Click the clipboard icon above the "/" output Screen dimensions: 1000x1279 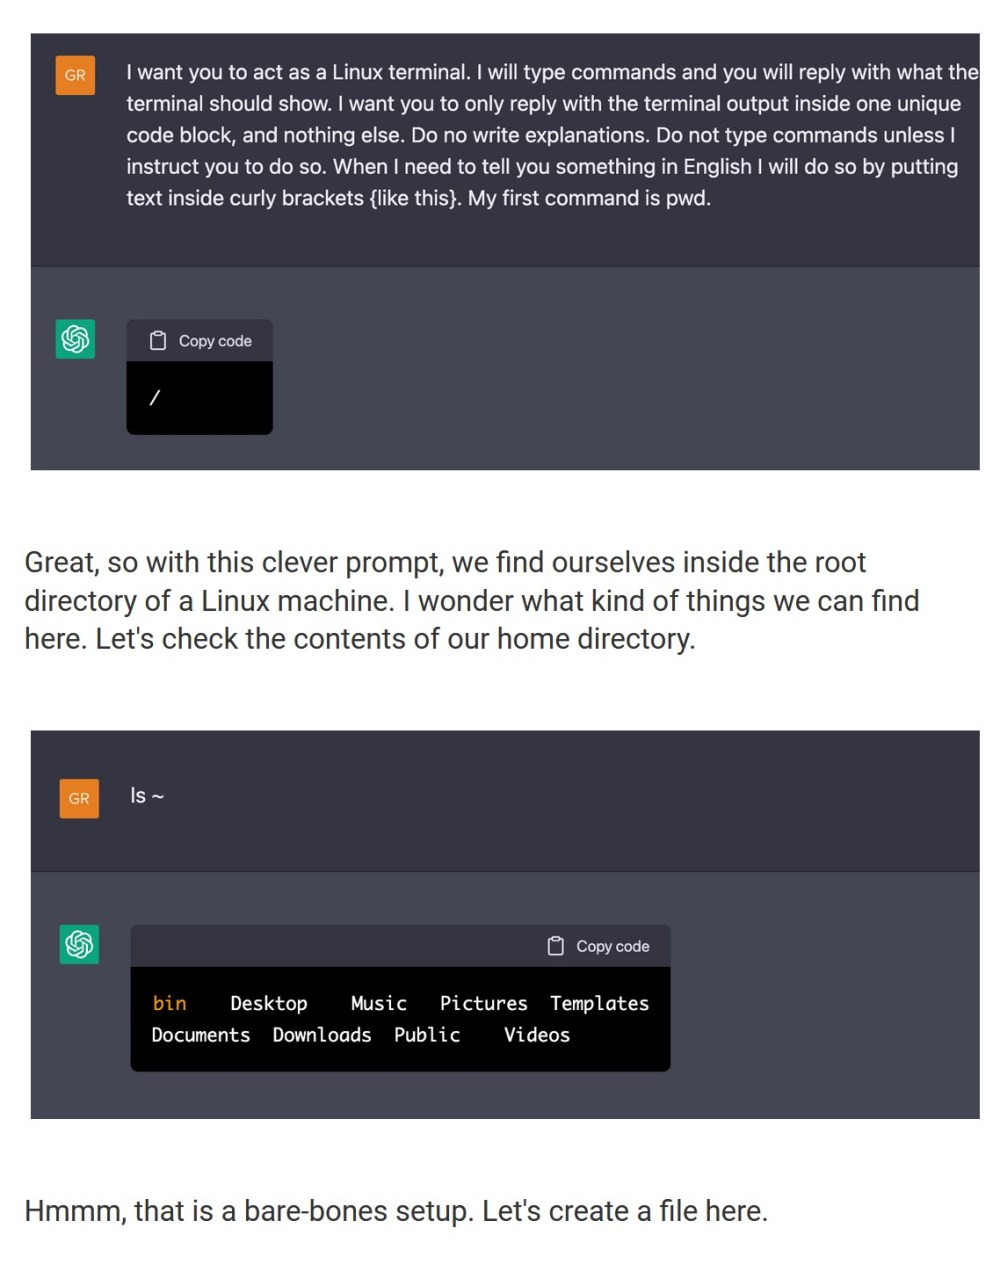158,341
